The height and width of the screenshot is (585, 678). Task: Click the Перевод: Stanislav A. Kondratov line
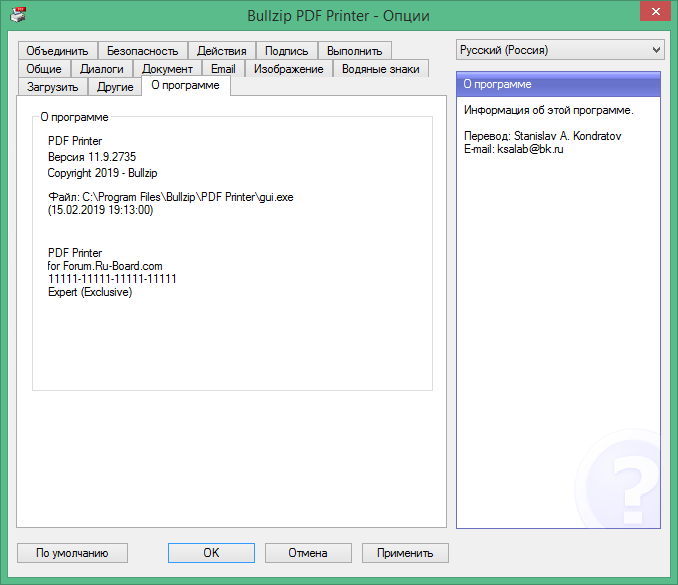(543, 136)
